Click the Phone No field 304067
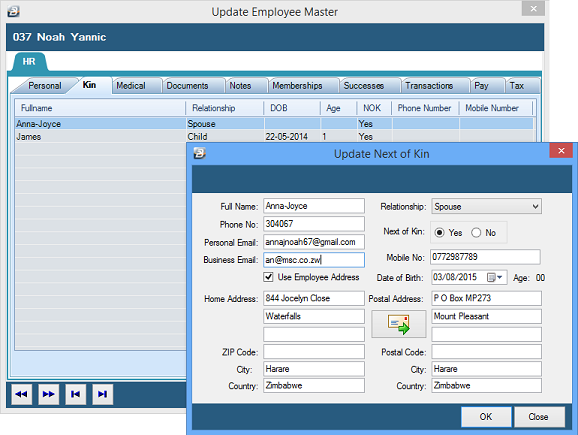The height and width of the screenshot is (435, 578). 314,224
